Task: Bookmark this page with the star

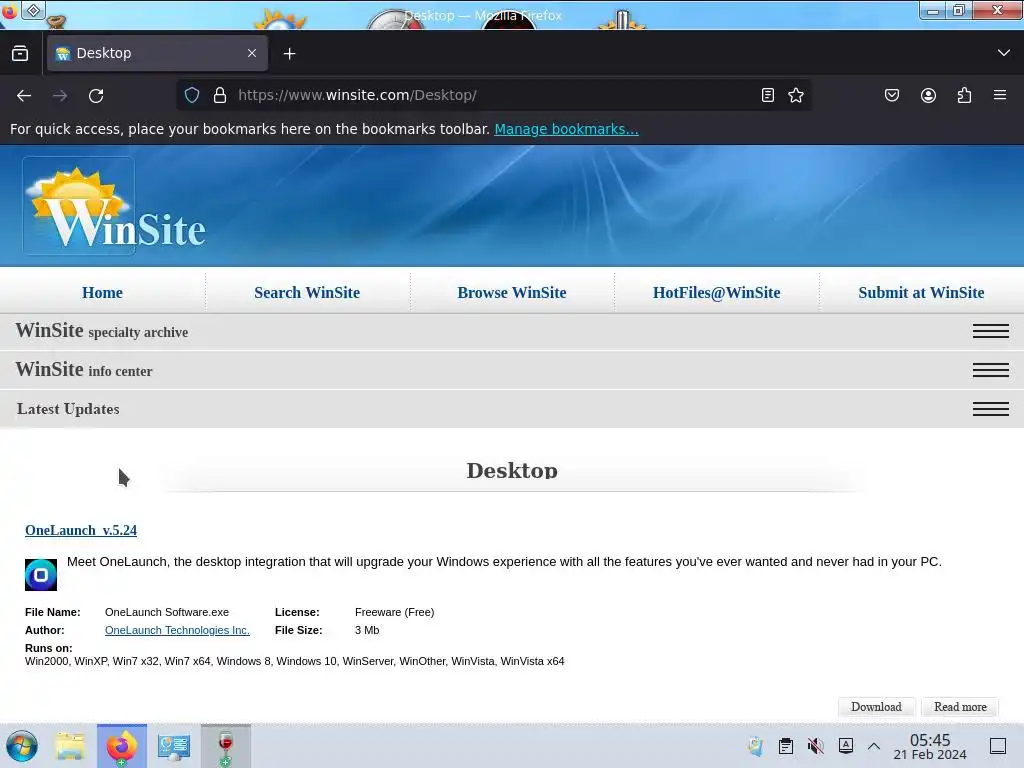Action: coord(795,95)
